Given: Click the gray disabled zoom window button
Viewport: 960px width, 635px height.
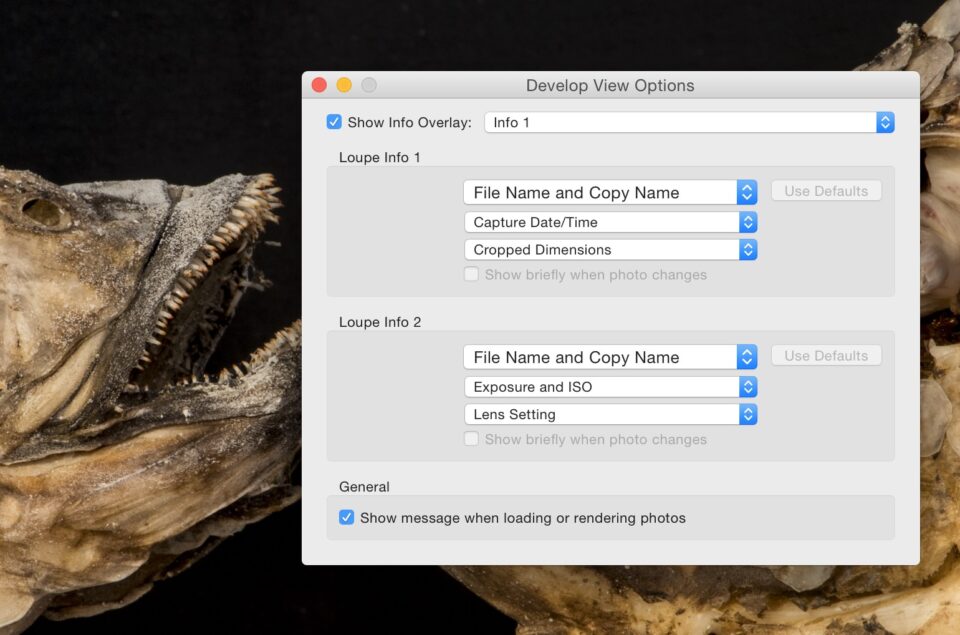Looking at the screenshot, I should pyautogui.click(x=369, y=86).
